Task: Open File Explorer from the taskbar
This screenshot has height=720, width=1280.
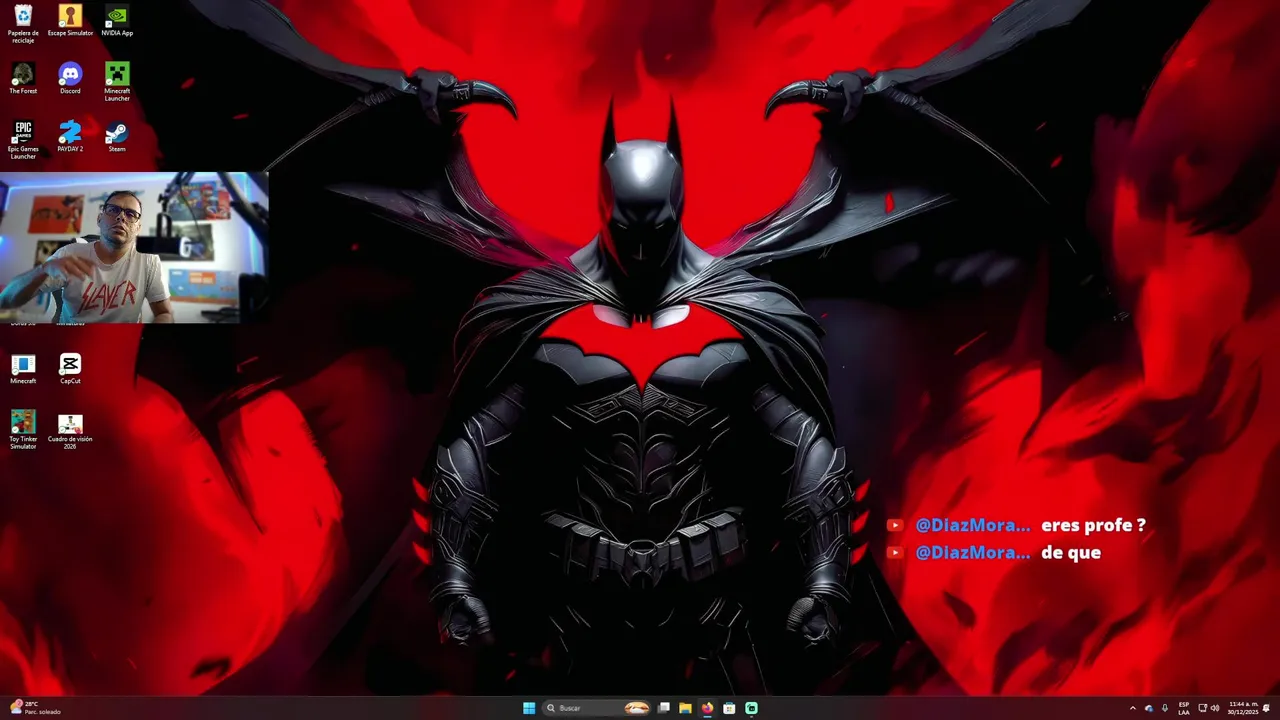Action: (x=685, y=708)
